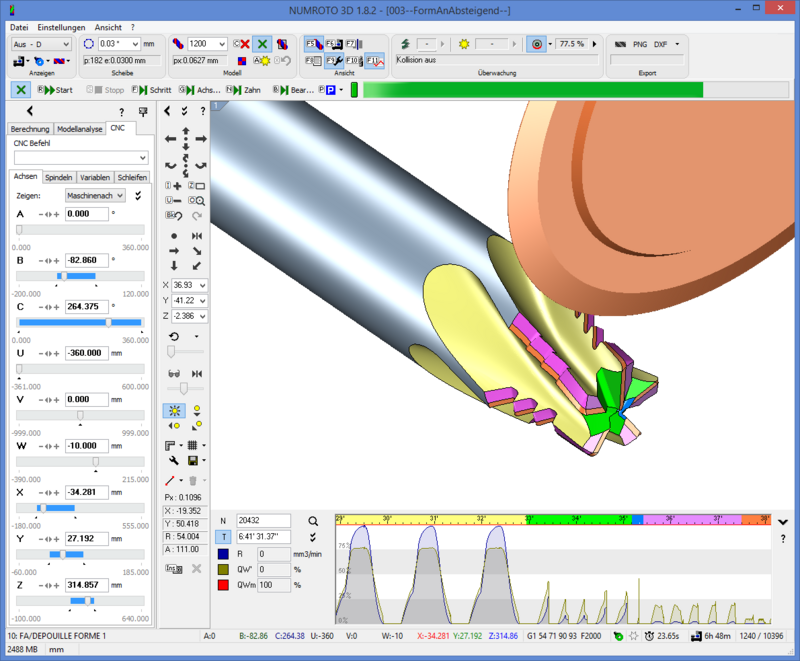The height and width of the screenshot is (661, 800).
Task: Open the 'Aus - D' display dropdown
Action: pos(41,44)
